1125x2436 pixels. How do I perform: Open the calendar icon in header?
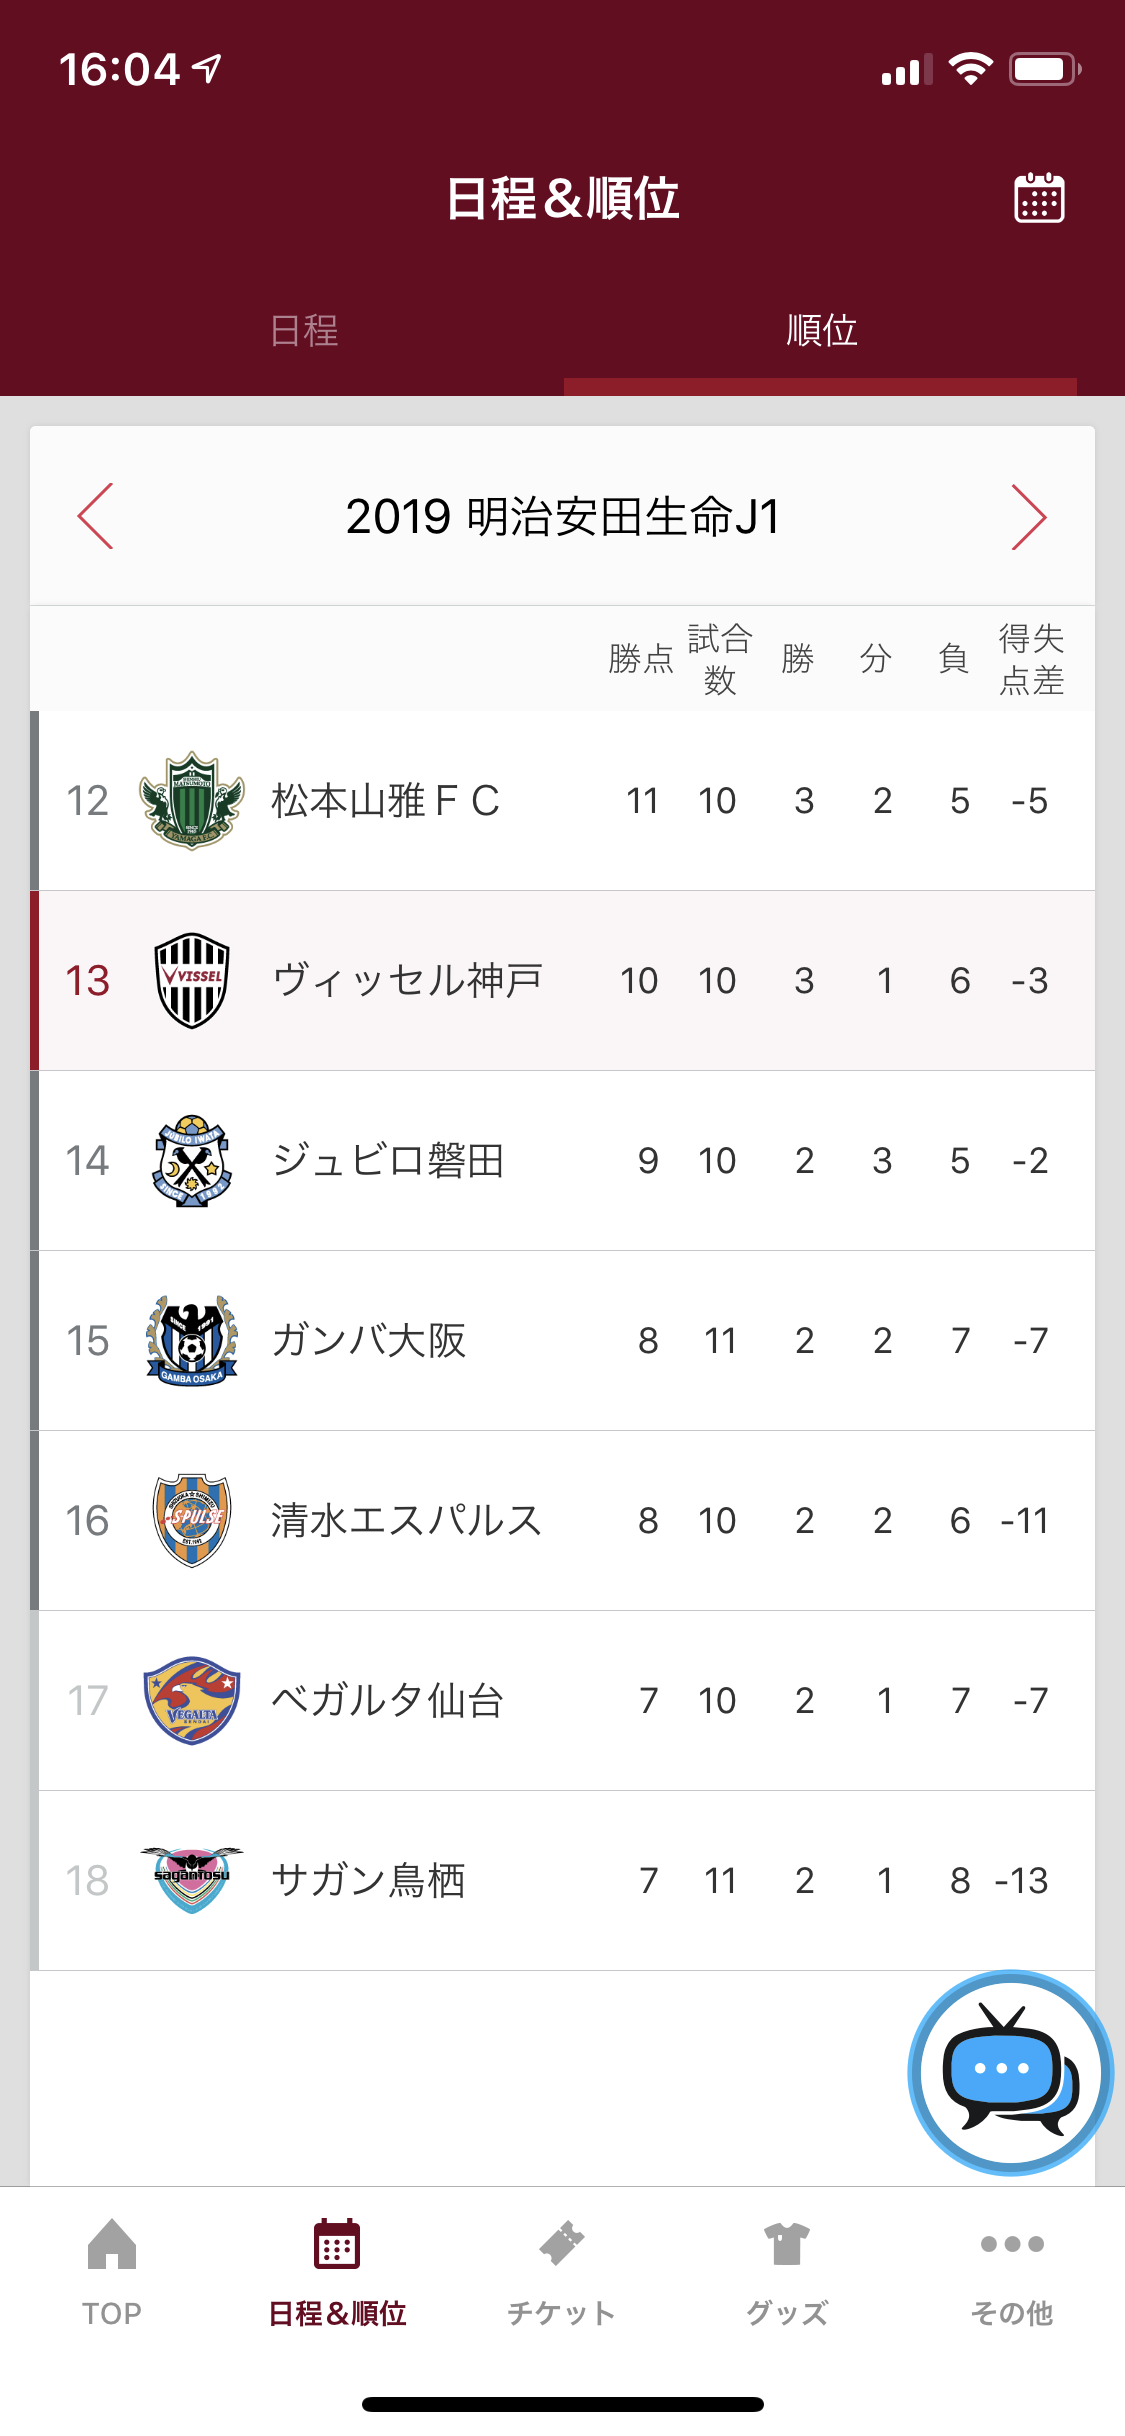(1039, 197)
